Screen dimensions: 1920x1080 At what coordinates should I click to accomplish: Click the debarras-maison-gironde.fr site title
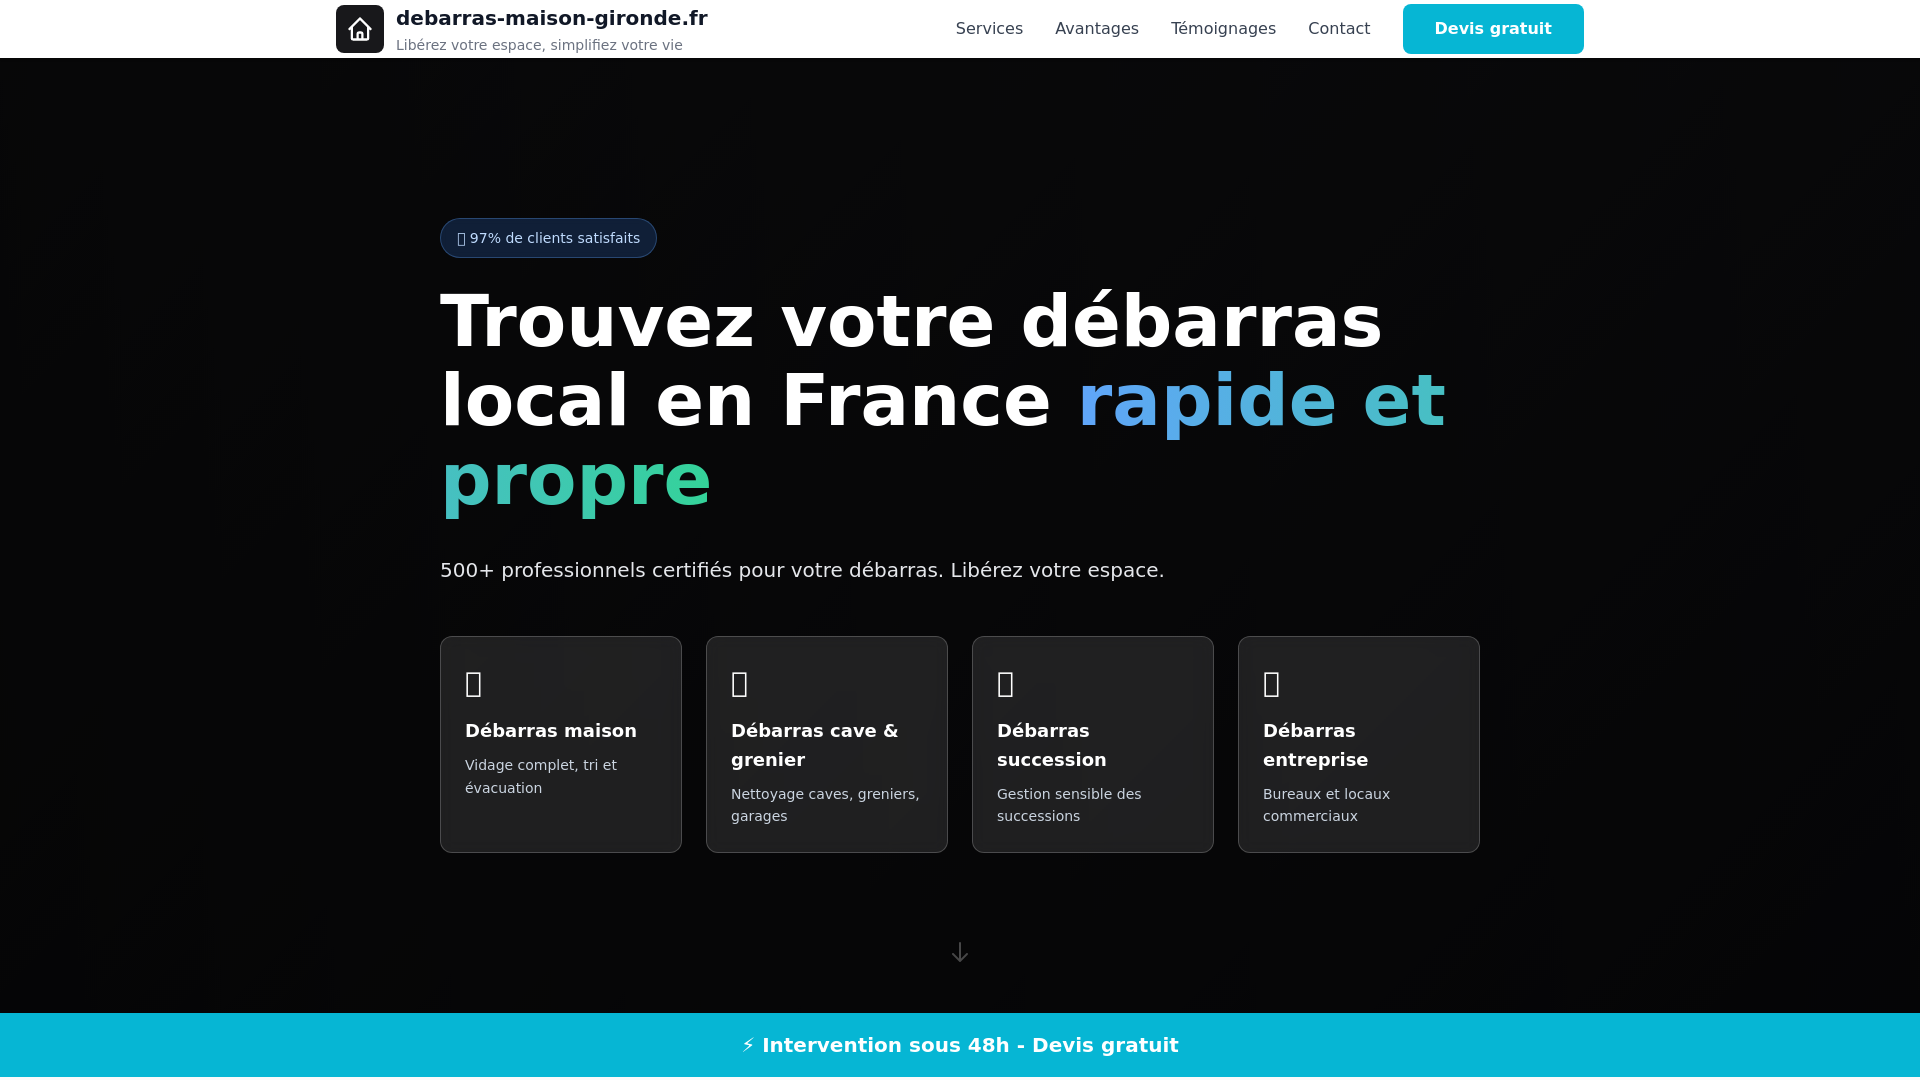click(x=552, y=17)
